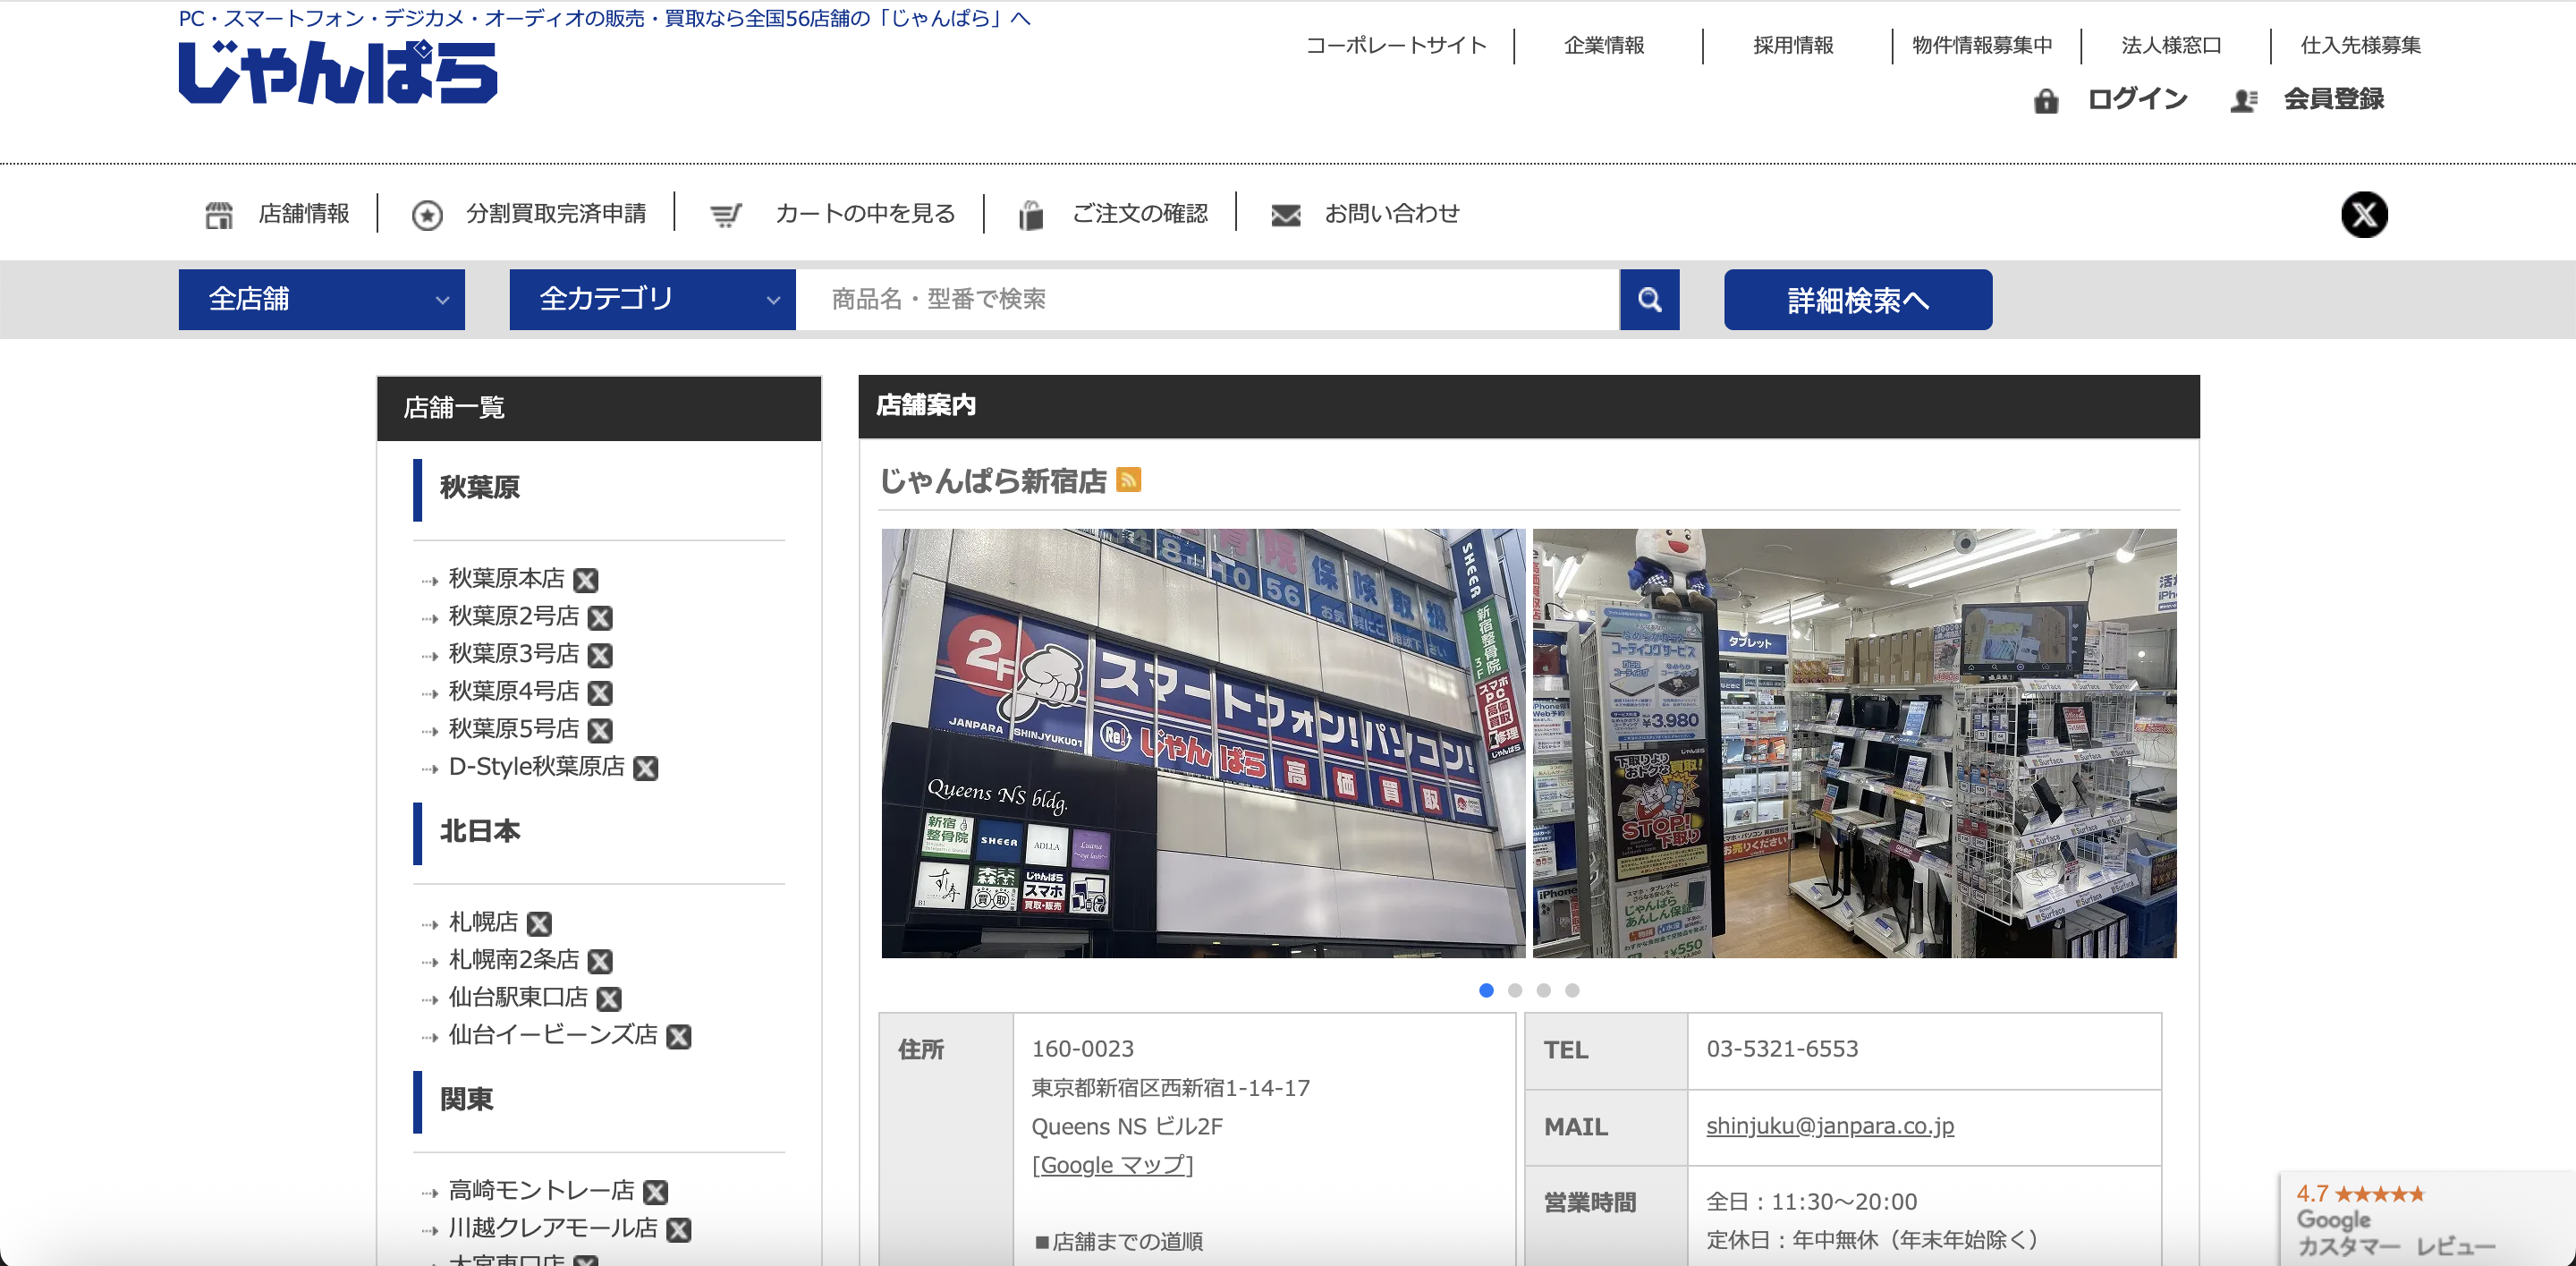This screenshot has width=2576, height=1266.
Task: Open コーポレートサイト in top menu
Action: click(1396, 45)
